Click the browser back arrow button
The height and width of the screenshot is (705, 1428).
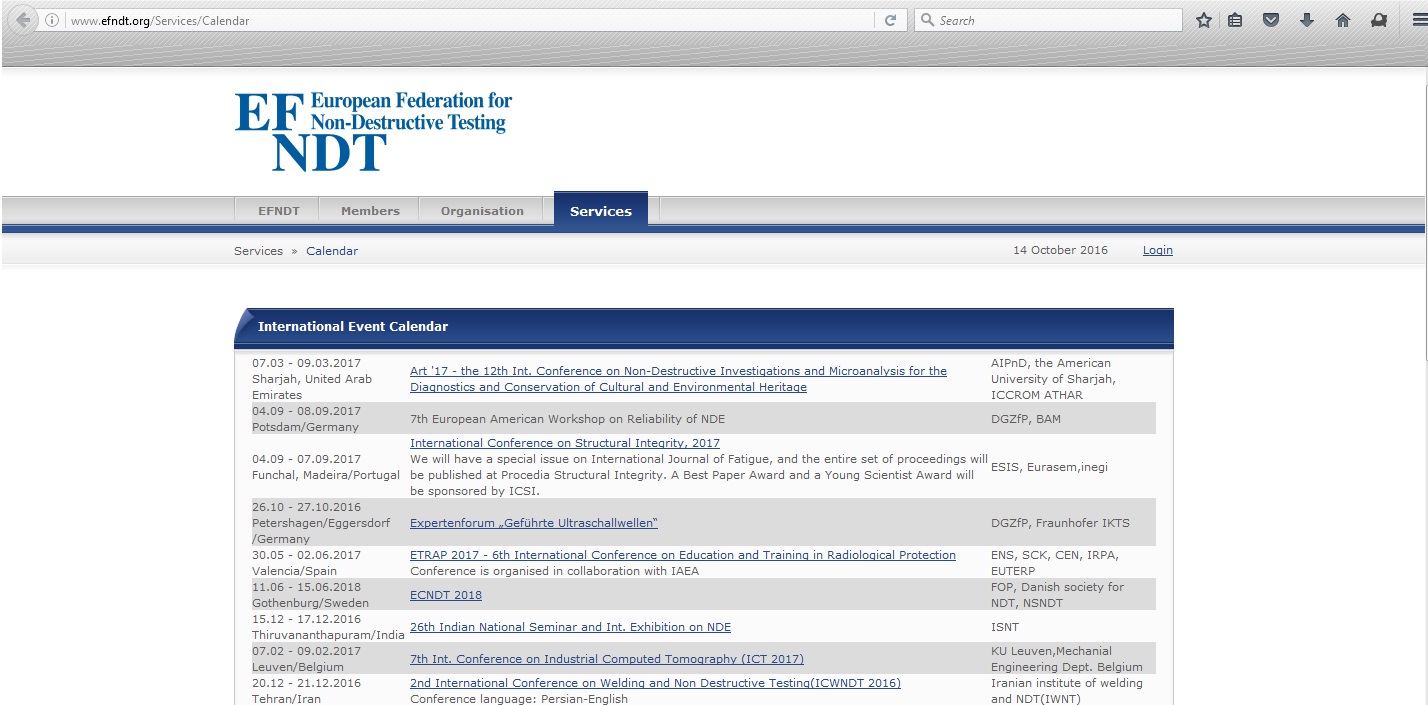tap(22, 20)
